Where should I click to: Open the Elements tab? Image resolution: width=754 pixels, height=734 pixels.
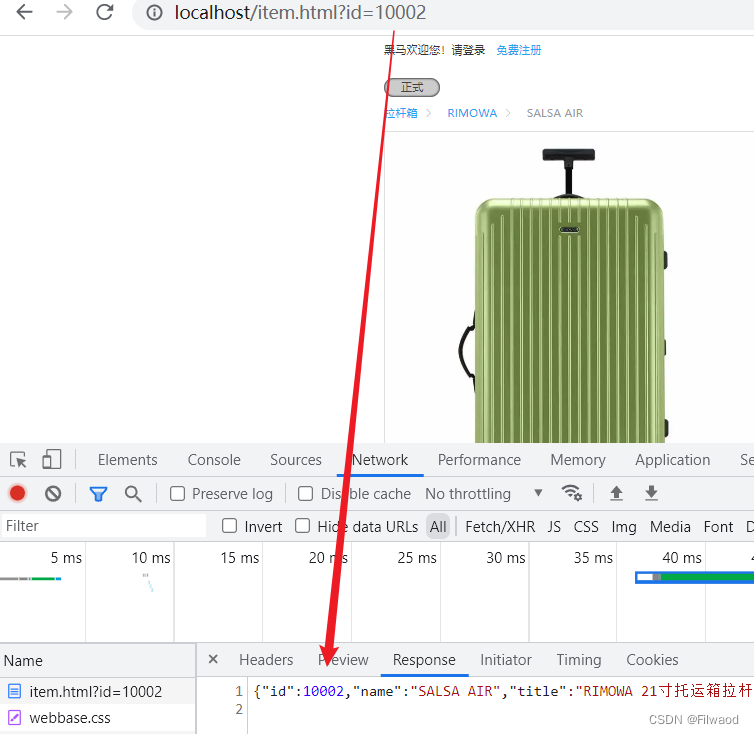tap(127, 460)
